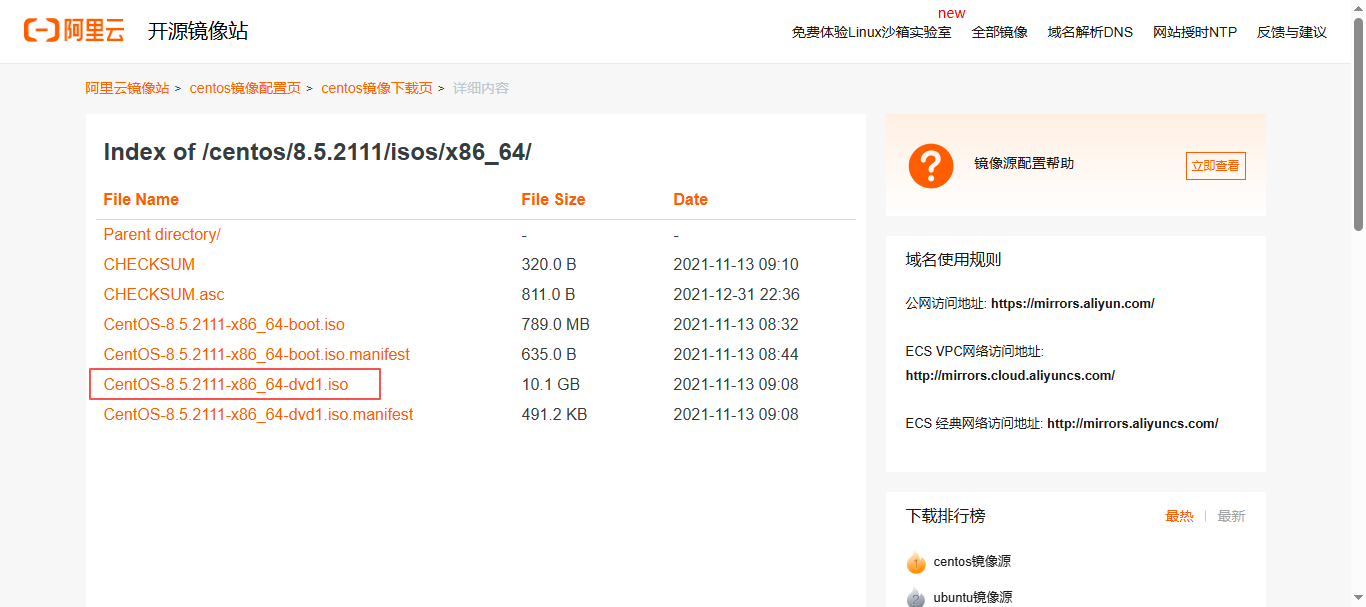Image resolution: width=1366 pixels, height=607 pixels.
Task: Click the orange question mark help icon
Action: coord(931,165)
